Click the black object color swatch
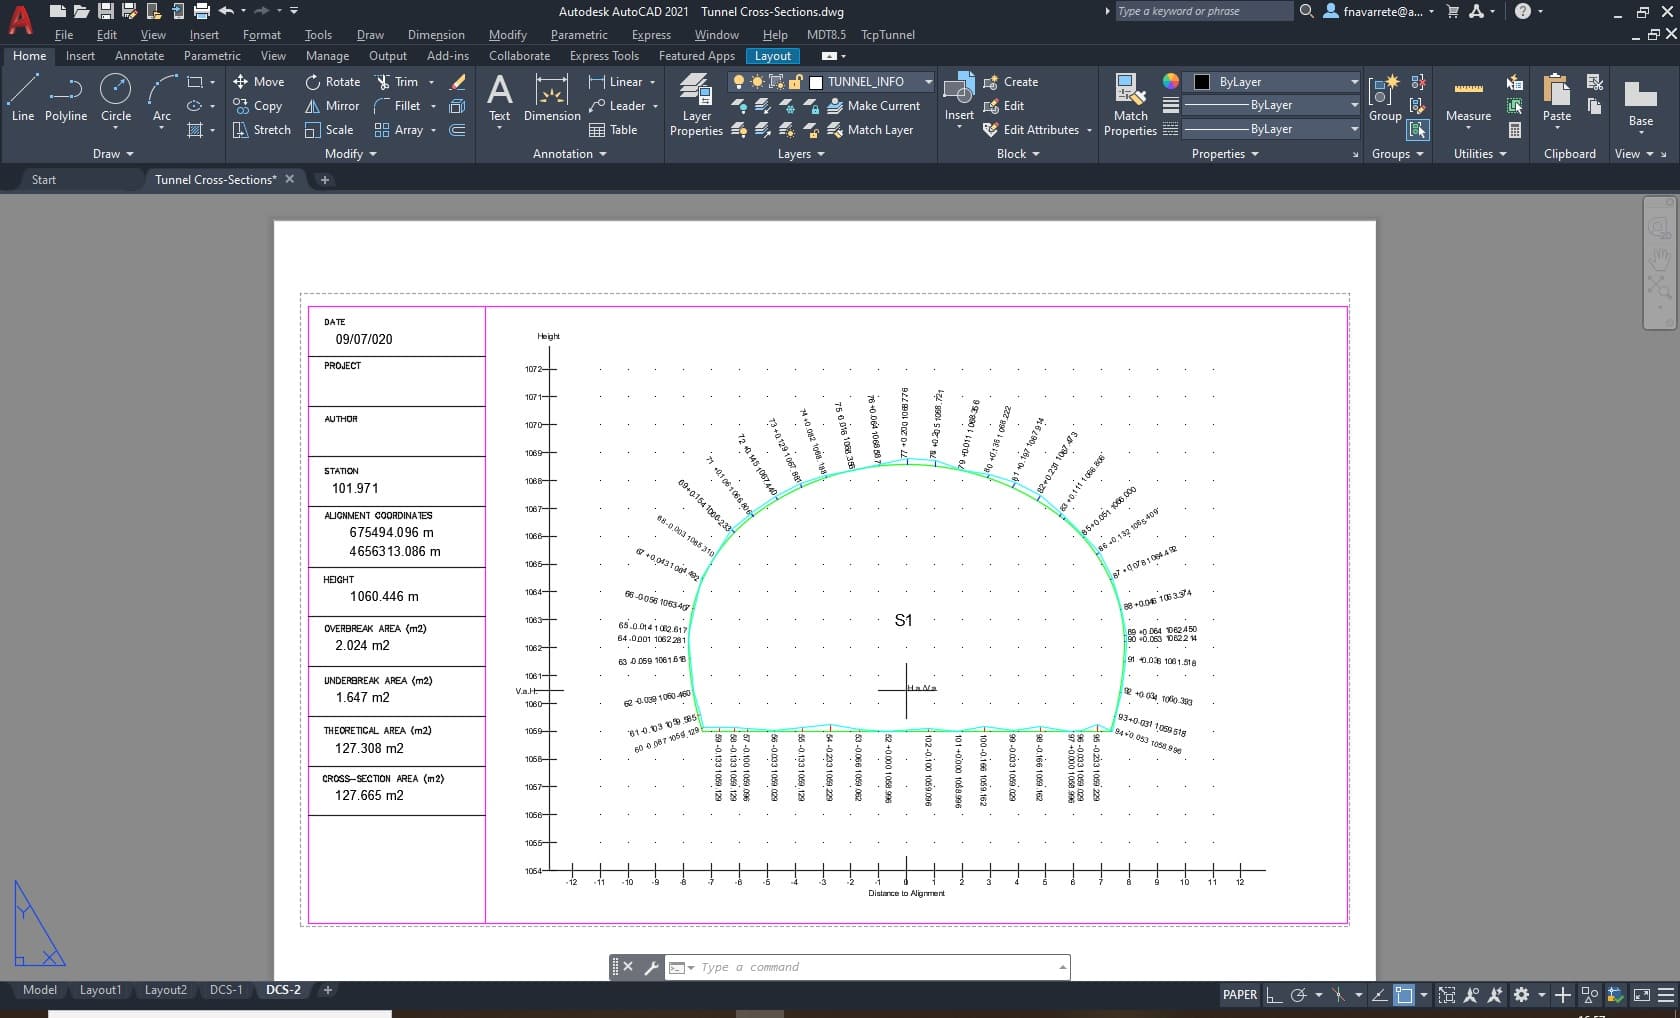1680x1018 pixels. [x=1202, y=82]
